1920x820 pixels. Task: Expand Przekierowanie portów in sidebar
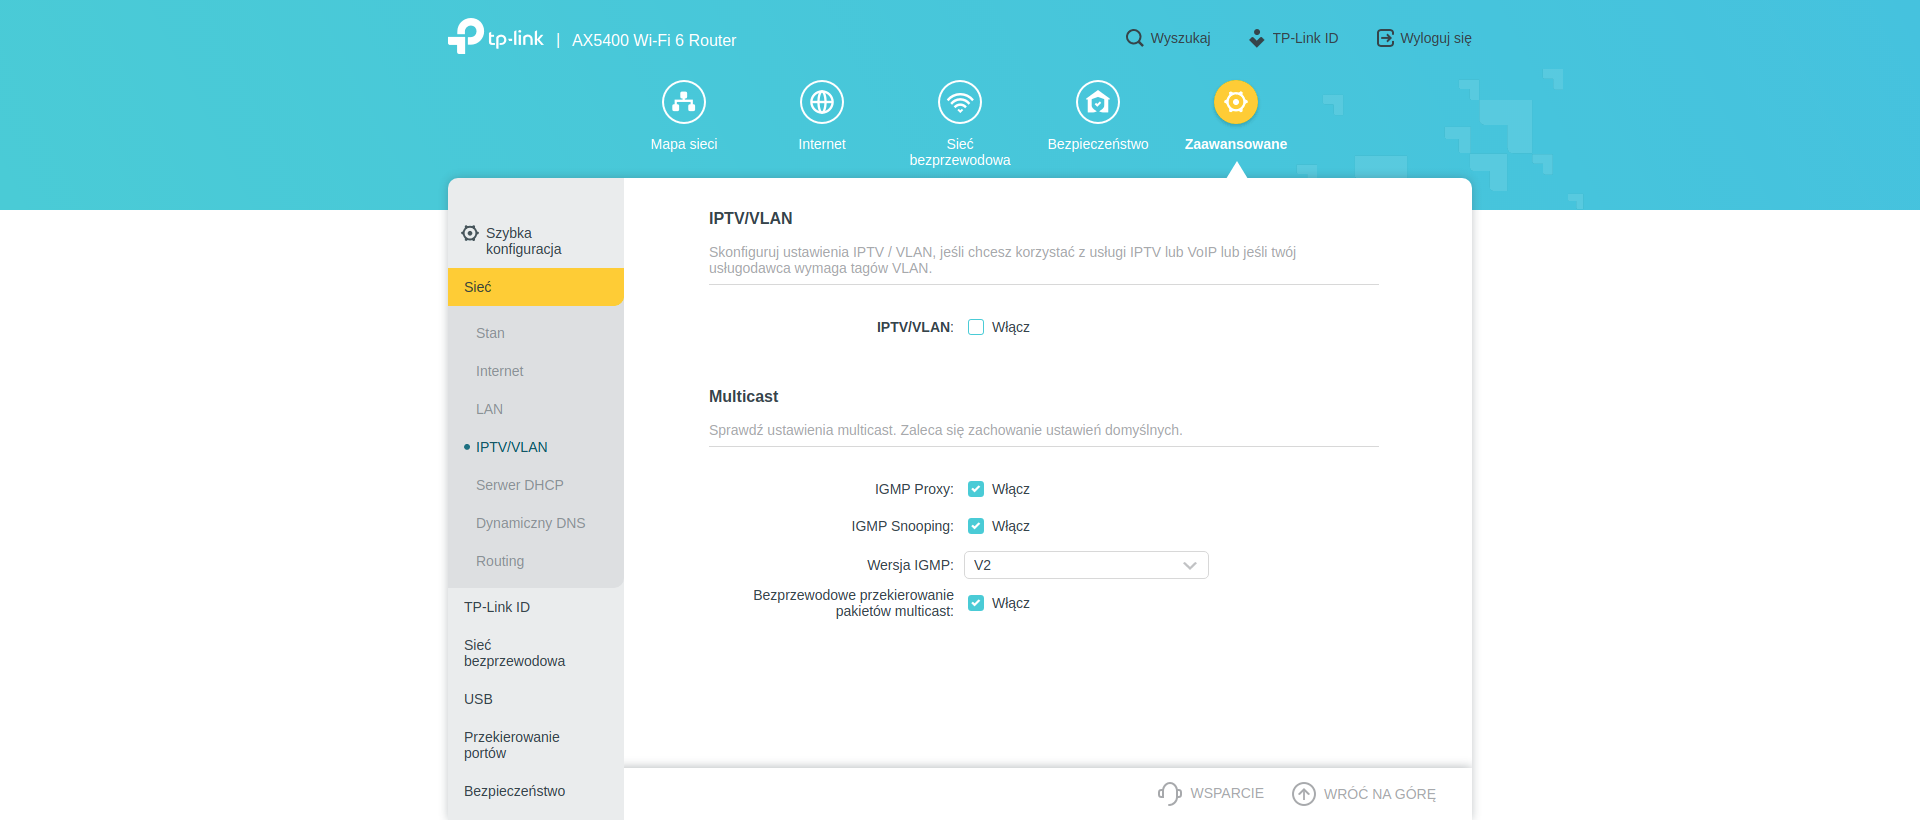[512, 745]
